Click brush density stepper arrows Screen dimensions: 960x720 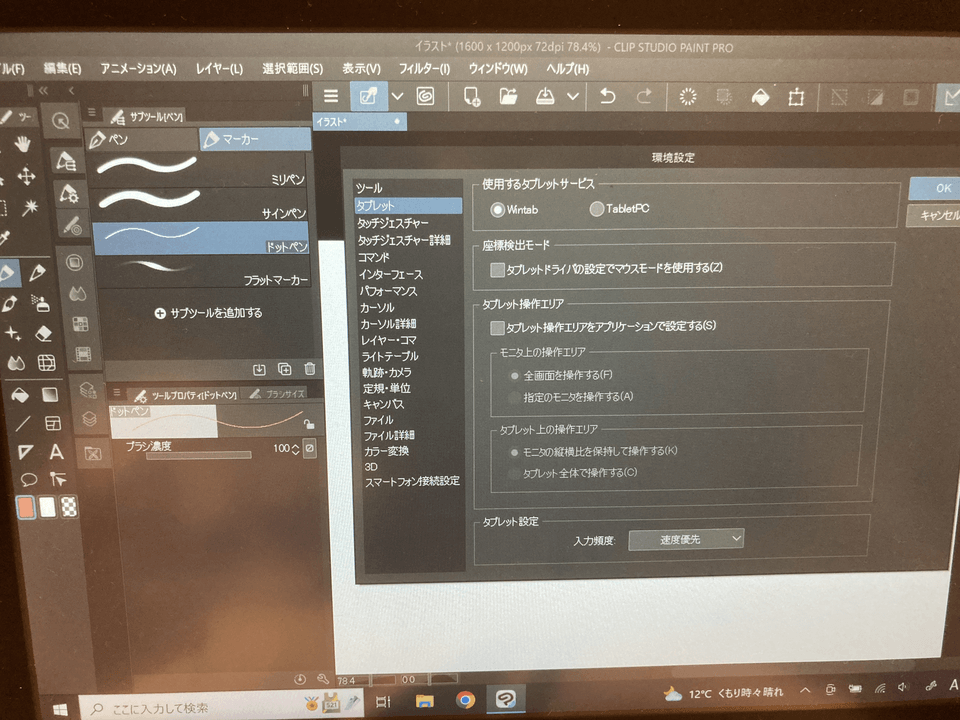pos(296,449)
